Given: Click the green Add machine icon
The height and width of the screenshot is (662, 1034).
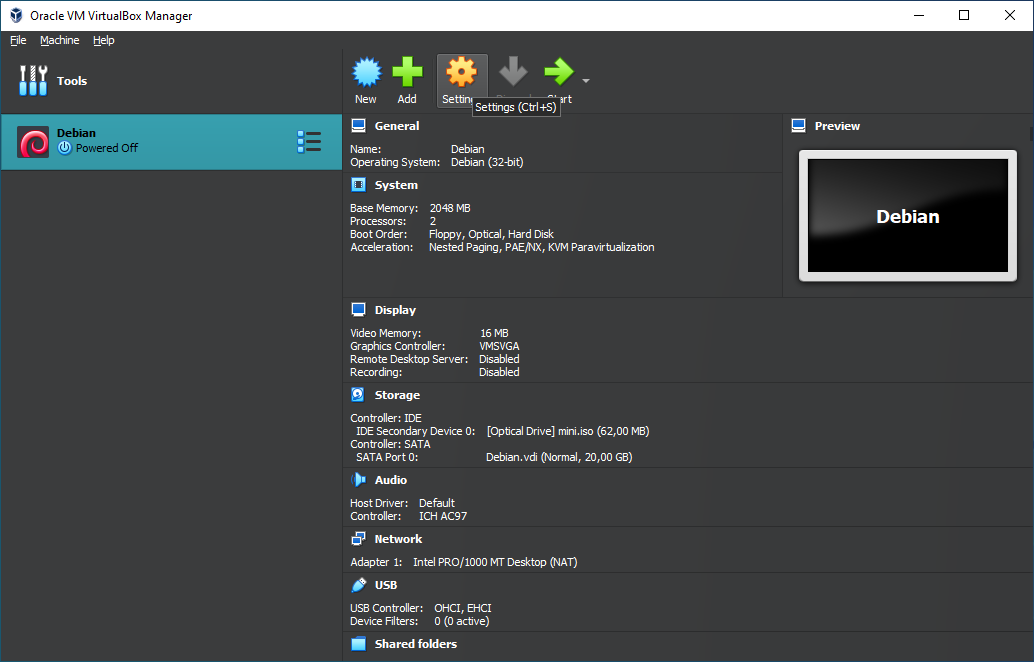Looking at the screenshot, I should [407, 72].
